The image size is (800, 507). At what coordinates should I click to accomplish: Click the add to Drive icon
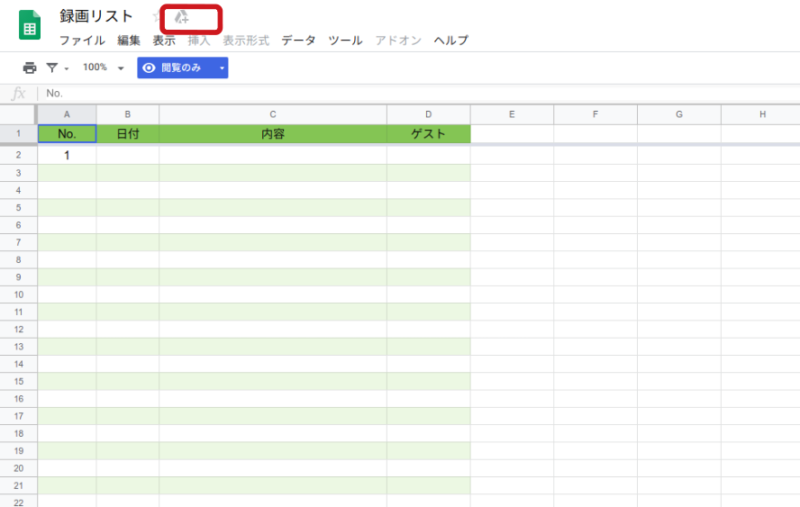[x=182, y=17]
